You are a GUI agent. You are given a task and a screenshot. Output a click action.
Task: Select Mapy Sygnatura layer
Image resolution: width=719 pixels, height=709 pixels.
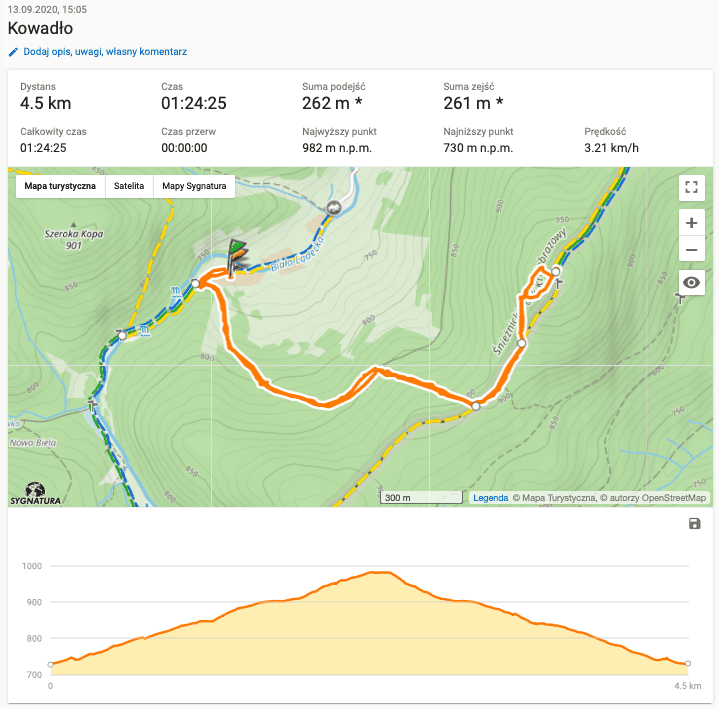pos(194,186)
